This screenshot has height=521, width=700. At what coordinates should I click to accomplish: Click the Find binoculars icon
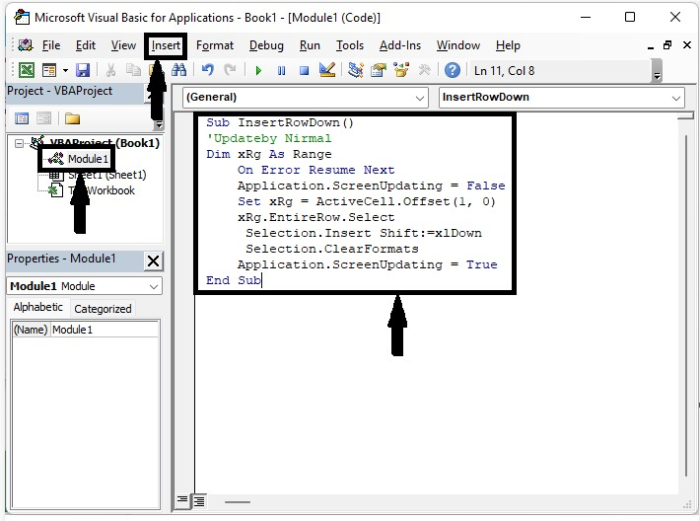(179, 70)
